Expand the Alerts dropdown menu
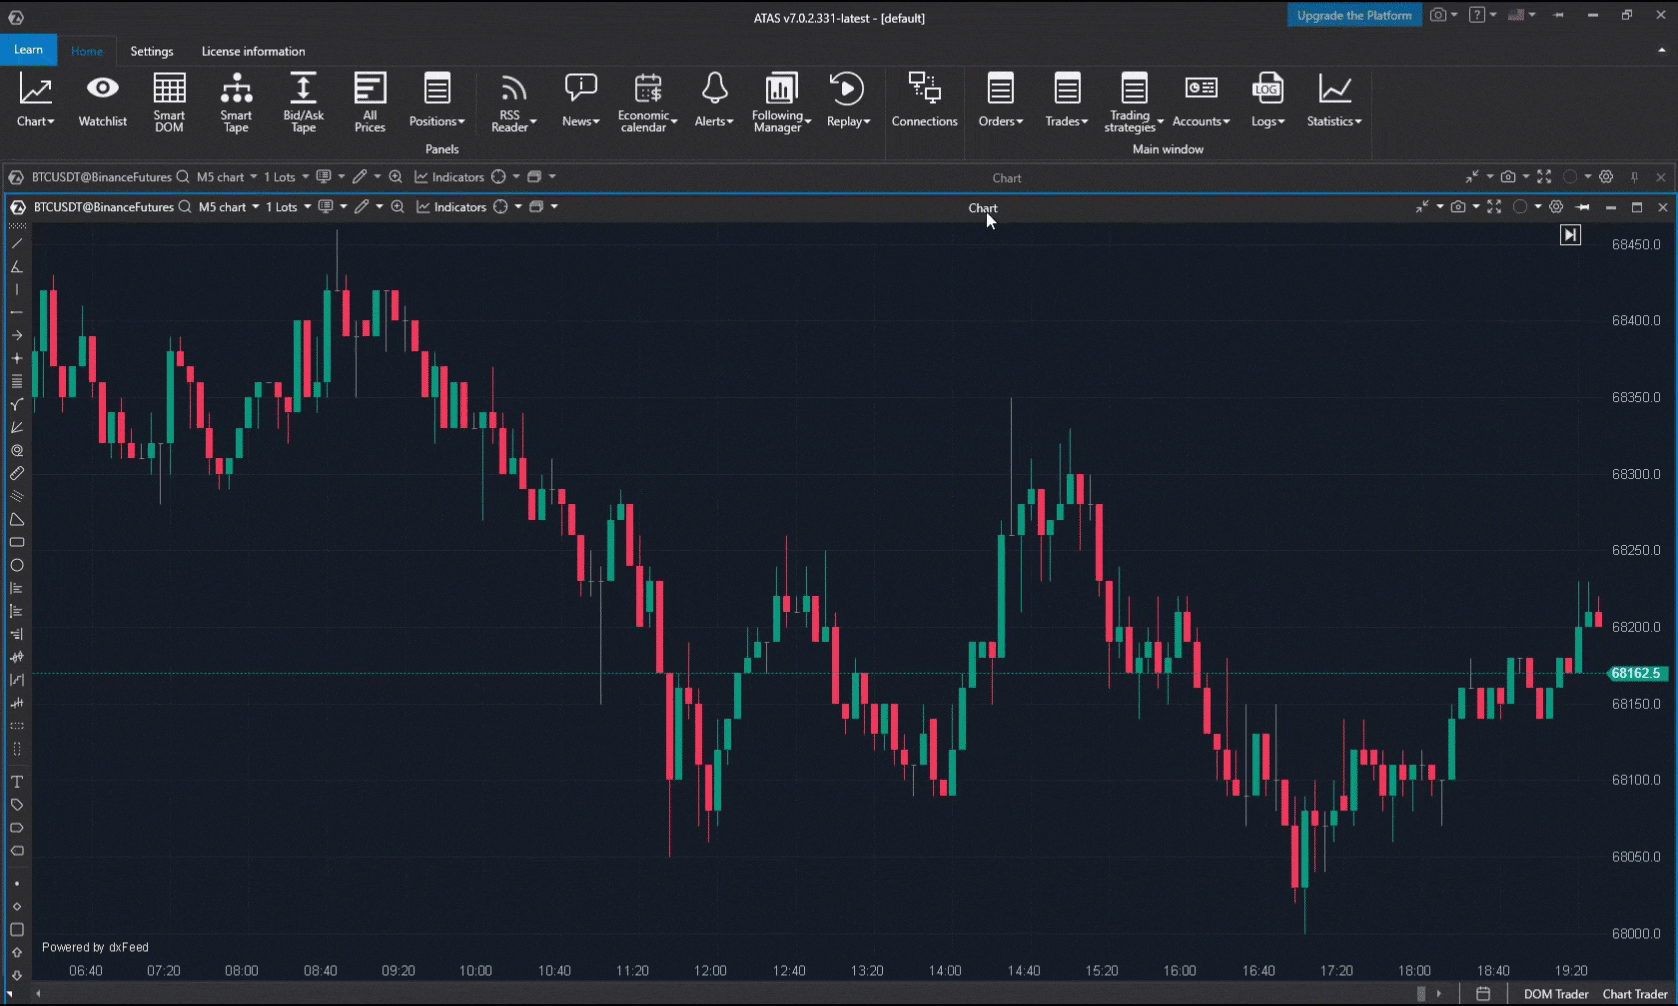Viewport: 1678px width, 1006px height. (x=714, y=101)
